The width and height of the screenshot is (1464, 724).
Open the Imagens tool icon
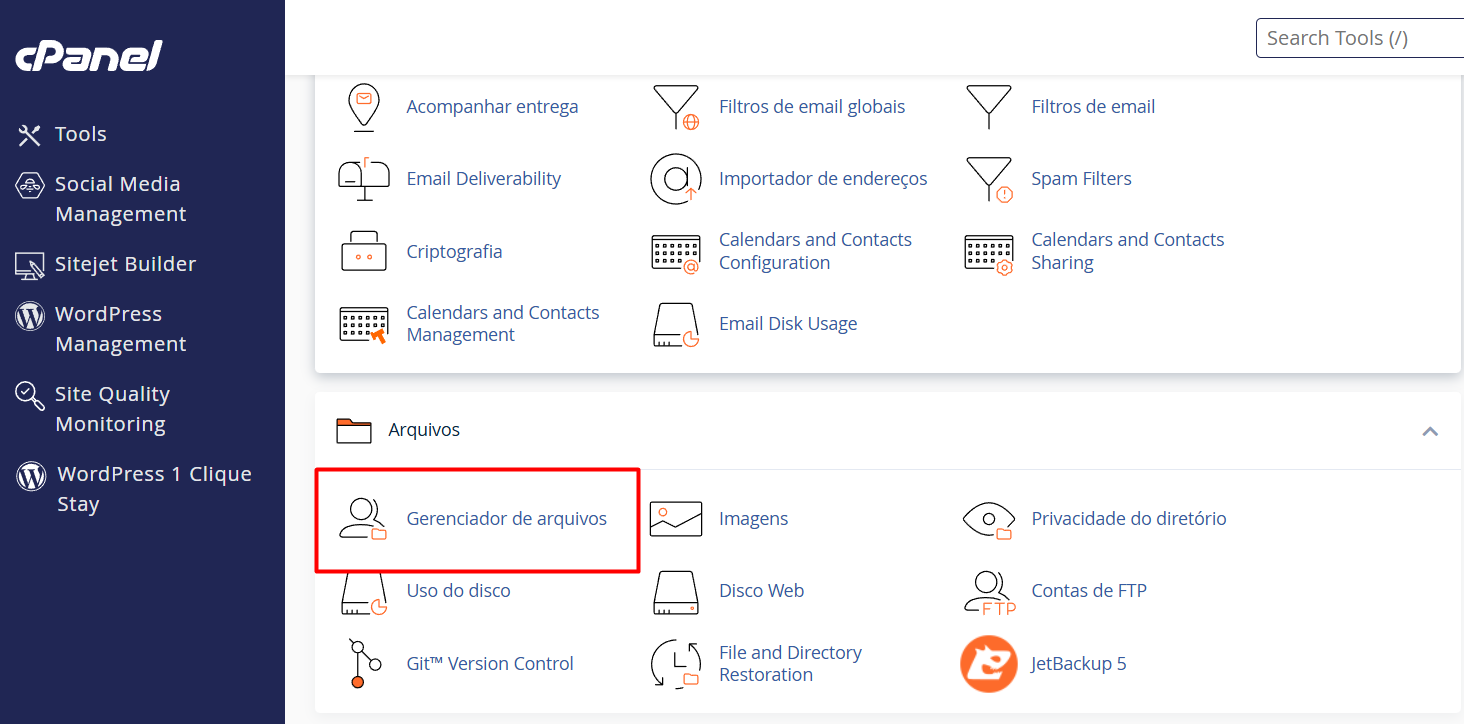click(676, 518)
